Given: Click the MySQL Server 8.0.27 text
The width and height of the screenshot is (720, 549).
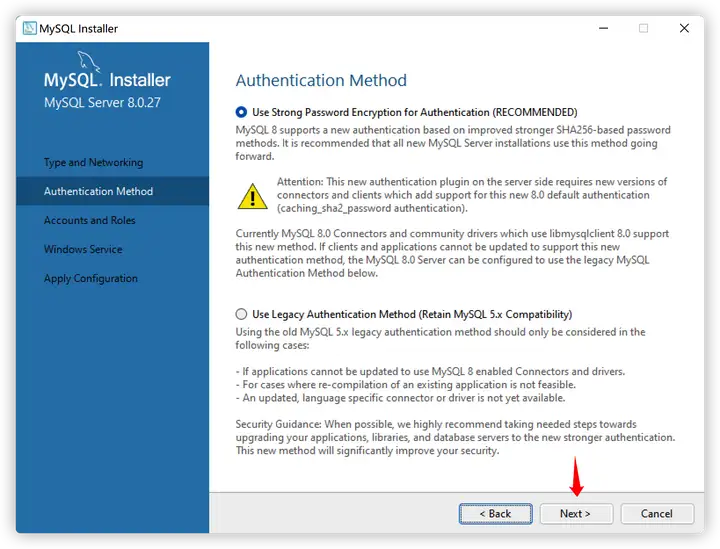Looking at the screenshot, I should pyautogui.click(x=102, y=102).
